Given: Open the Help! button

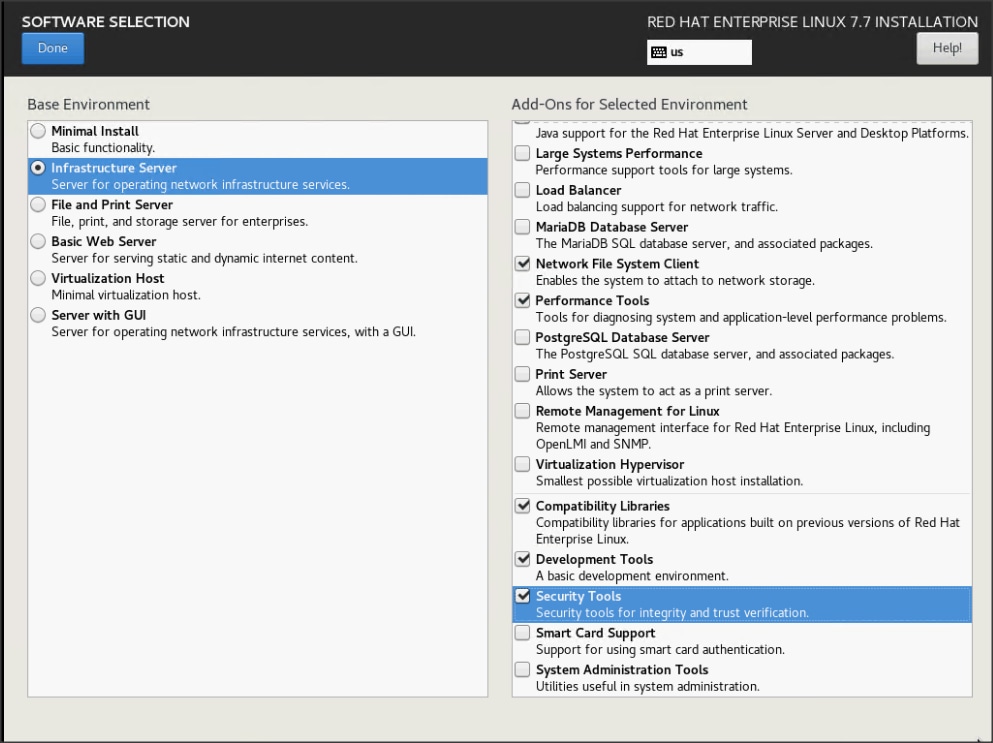Looking at the screenshot, I should pyautogui.click(x=947, y=48).
